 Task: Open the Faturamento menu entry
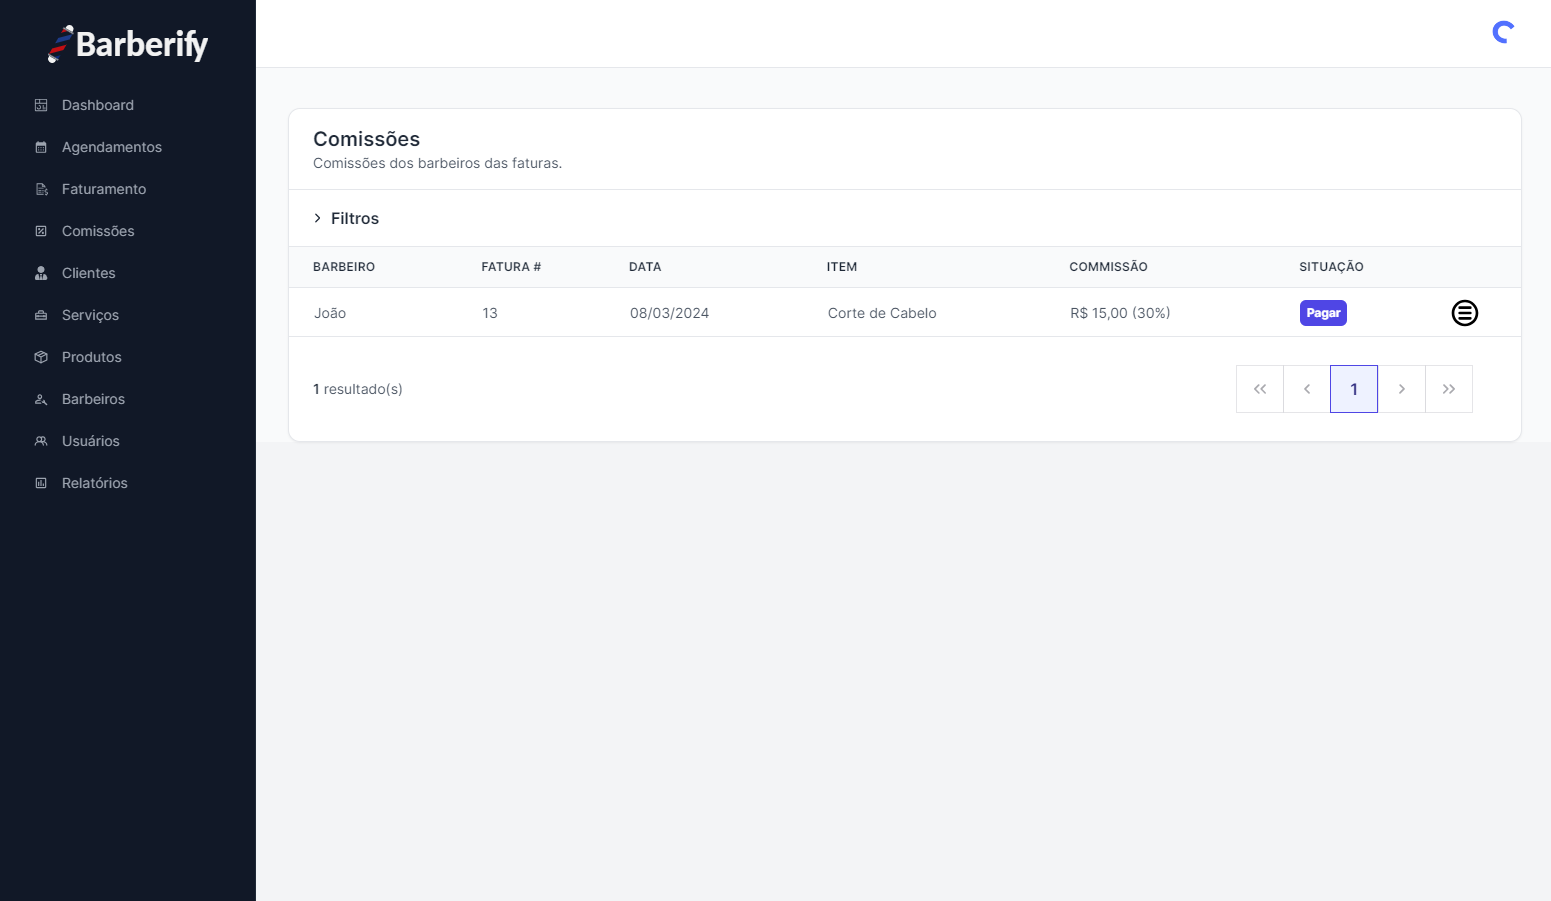pyautogui.click(x=103, y=189)
